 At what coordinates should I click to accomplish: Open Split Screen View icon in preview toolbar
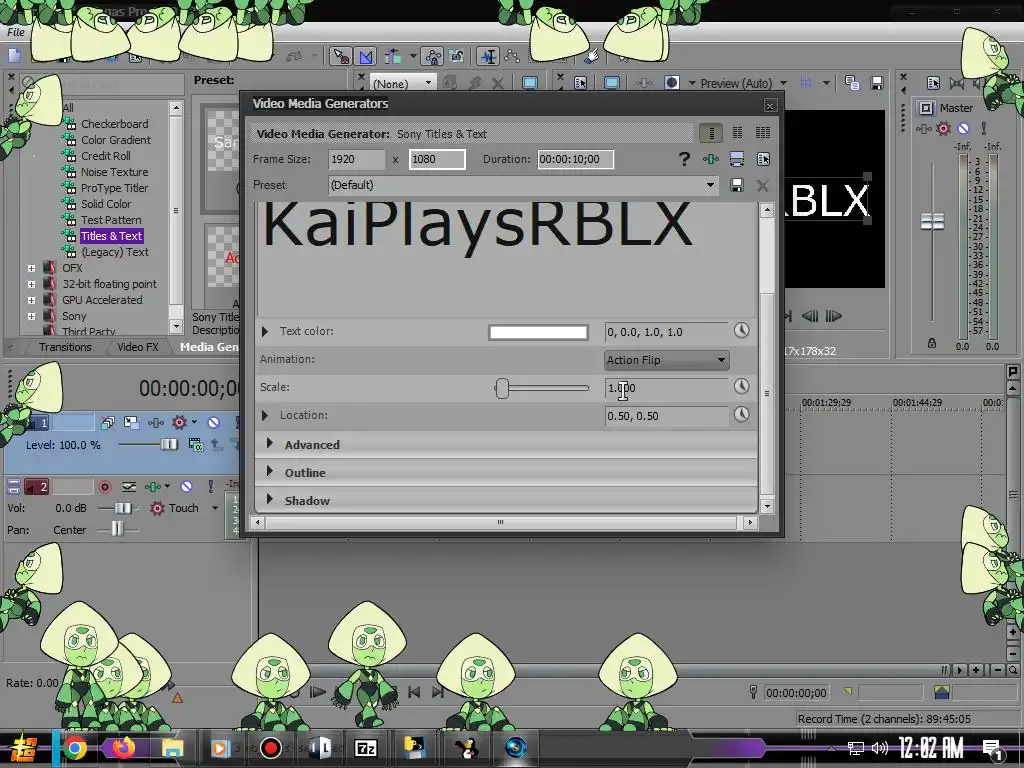tap(671, 83)
